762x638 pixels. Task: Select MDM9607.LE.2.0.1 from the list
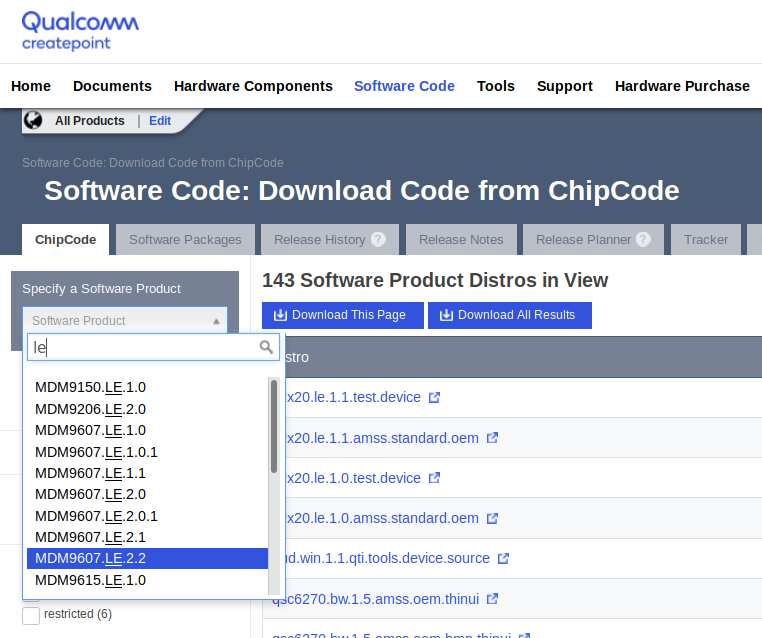(x=147, y=516)
